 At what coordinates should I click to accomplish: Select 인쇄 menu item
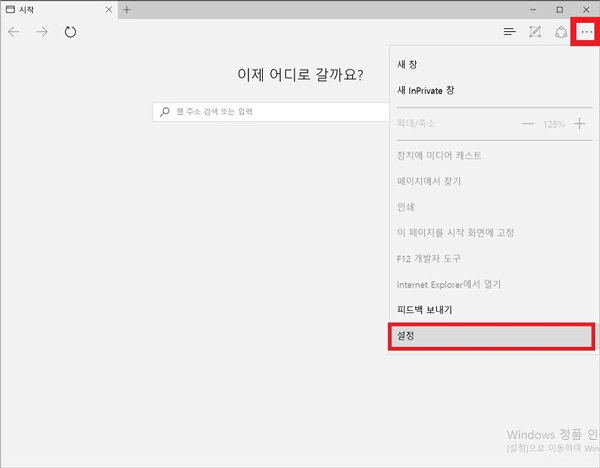click(406, 207)
